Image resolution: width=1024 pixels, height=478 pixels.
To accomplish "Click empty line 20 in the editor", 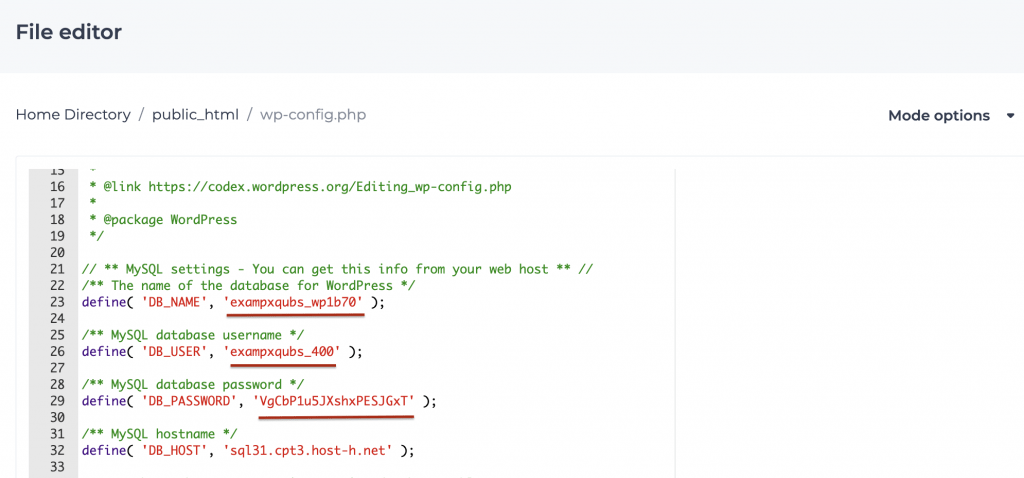I will (376, 253).
